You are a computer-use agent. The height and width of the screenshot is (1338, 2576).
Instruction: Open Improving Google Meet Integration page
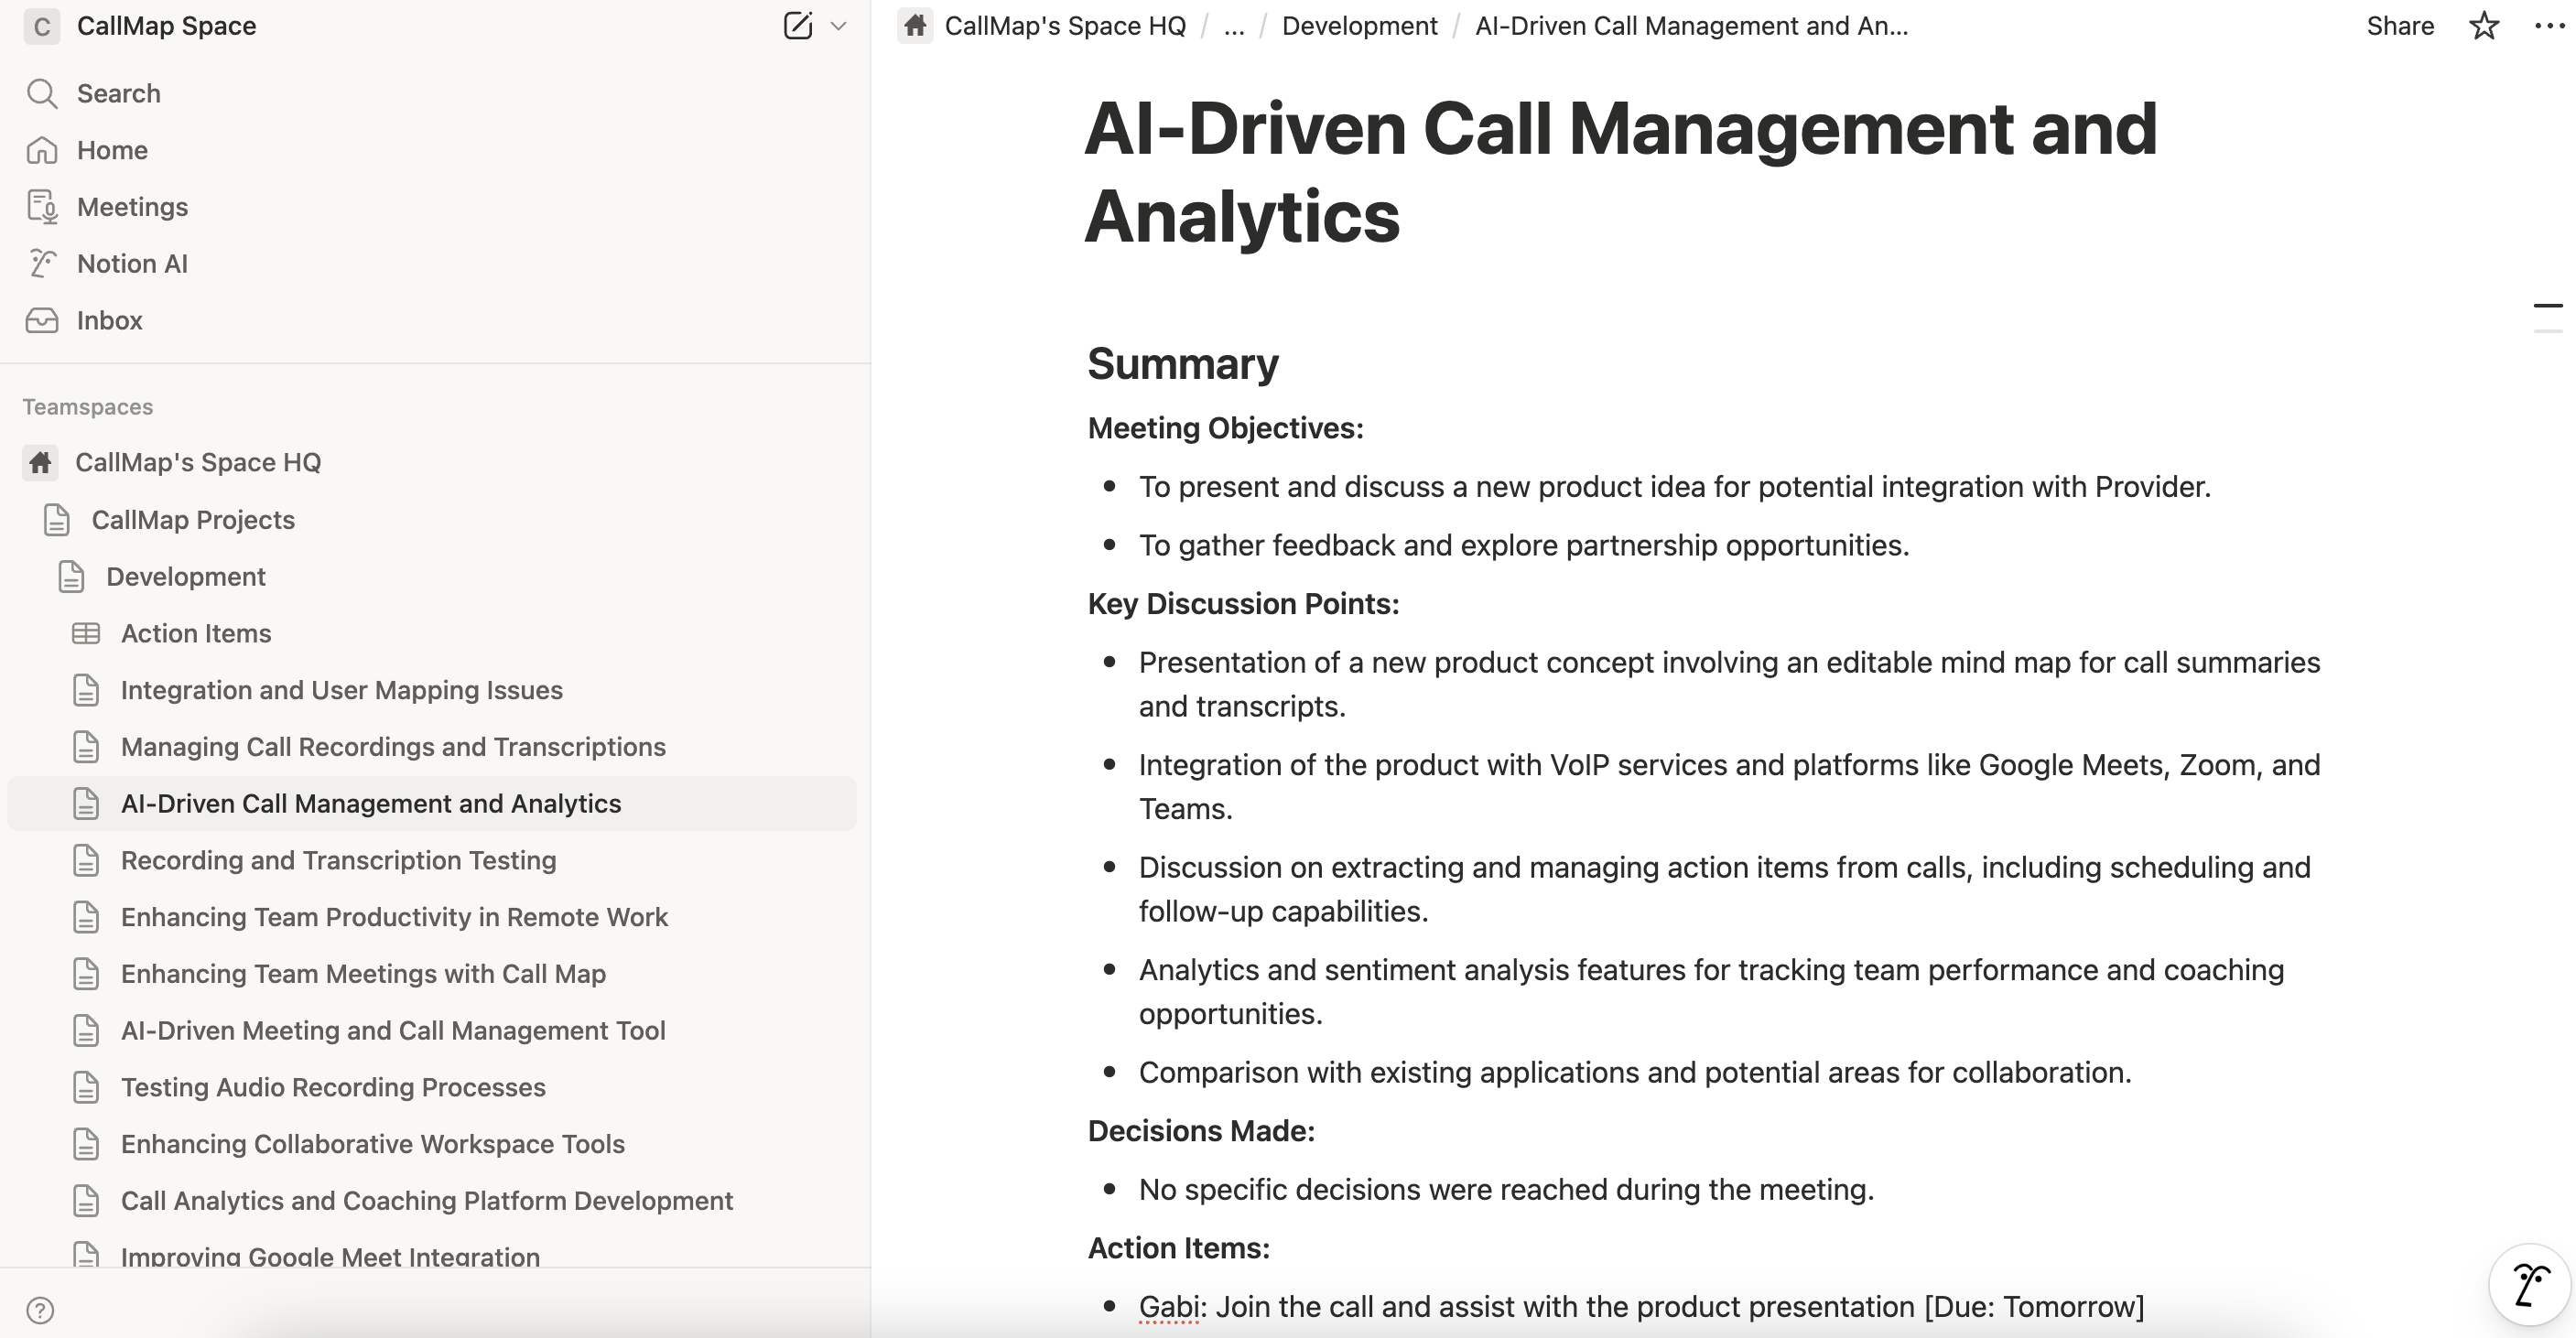[x=330, y=1256]
